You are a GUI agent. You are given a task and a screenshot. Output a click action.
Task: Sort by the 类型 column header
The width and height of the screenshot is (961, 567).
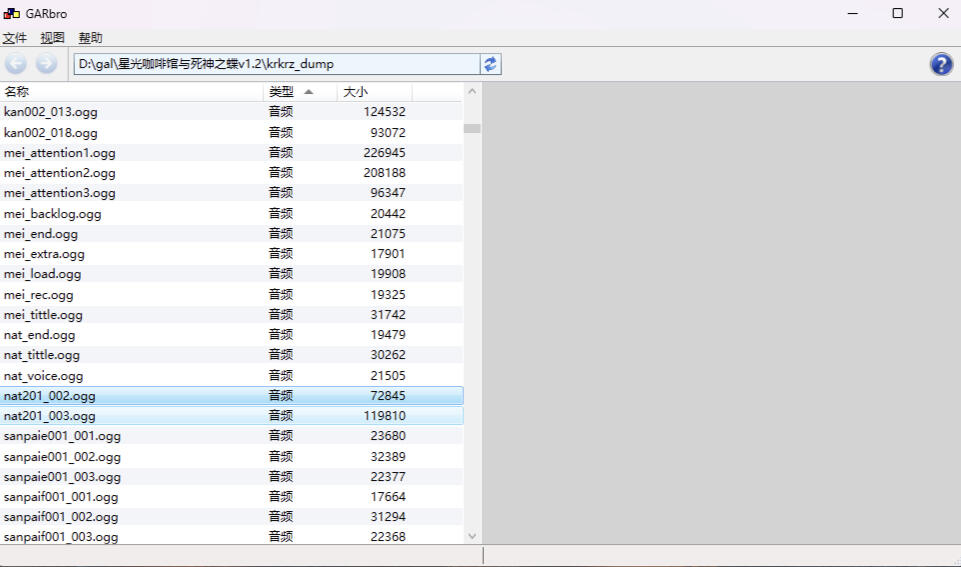tap(300, 92)
